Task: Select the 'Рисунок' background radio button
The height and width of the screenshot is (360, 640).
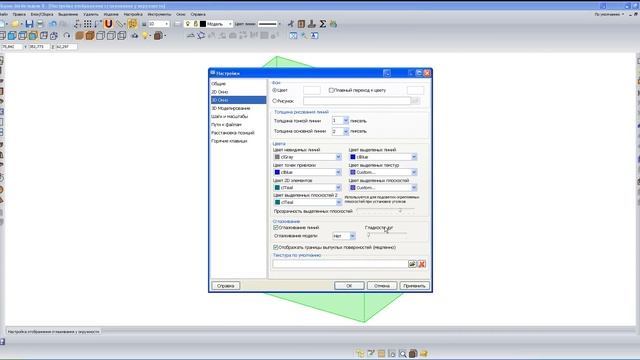Action: click(275, 100)
